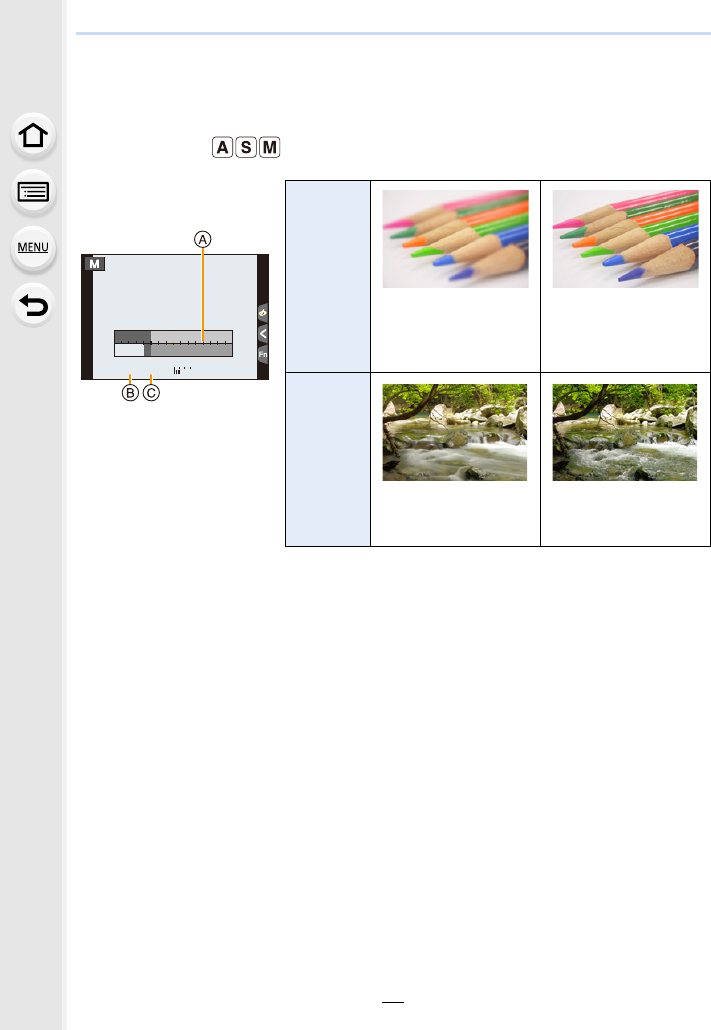Click the exposure meter upper scale bar
The height and width of the screenshot is (1030, 711).
click(173, 337)
